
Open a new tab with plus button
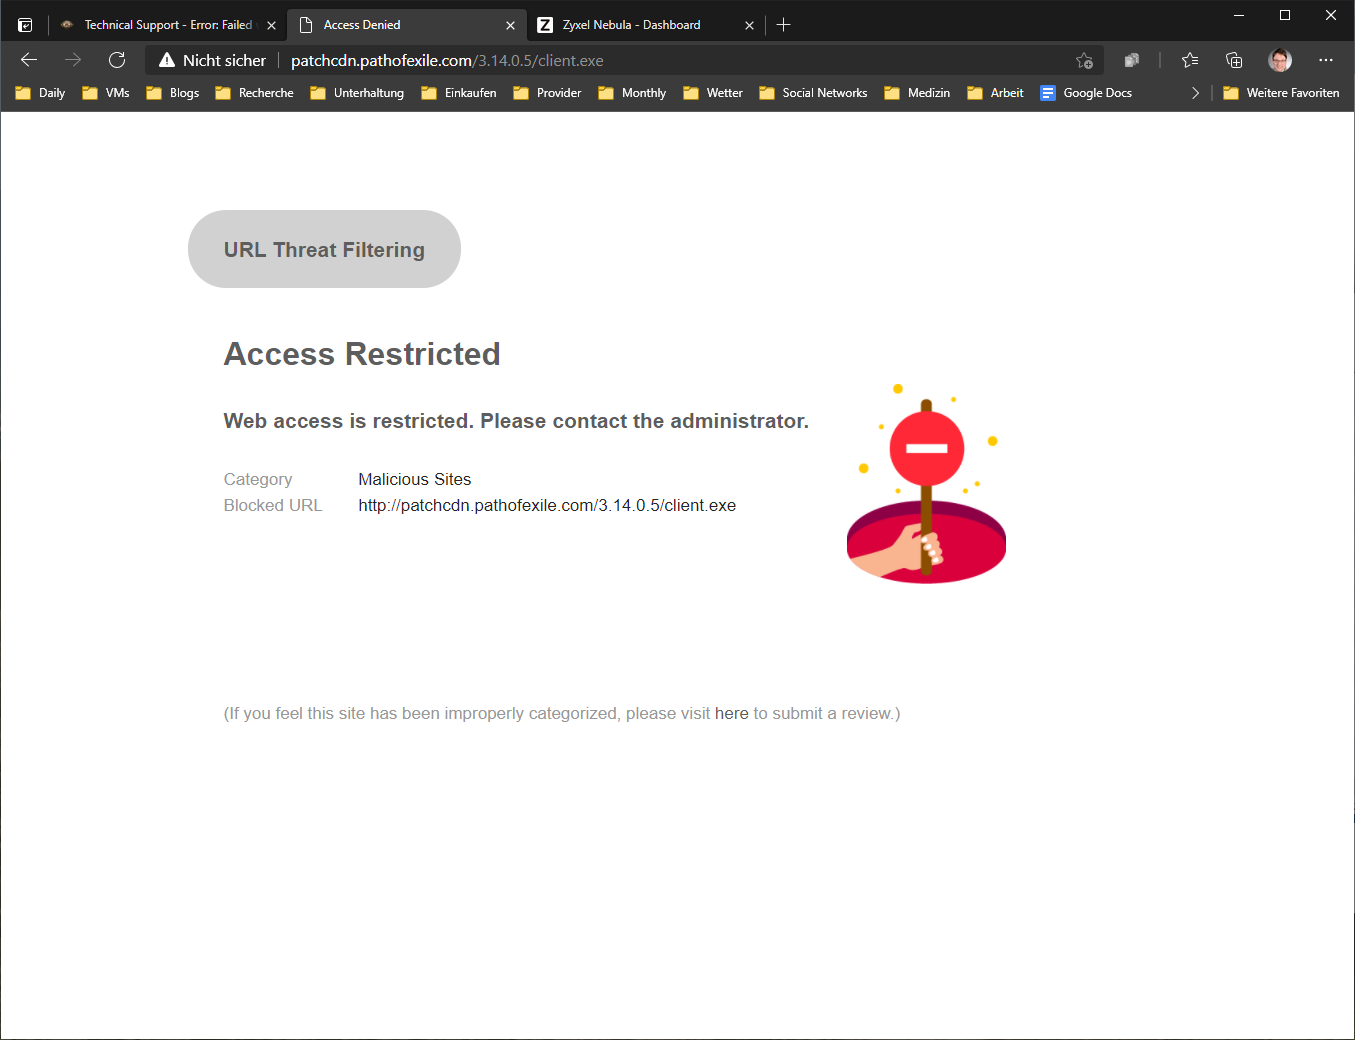(784, 25)
